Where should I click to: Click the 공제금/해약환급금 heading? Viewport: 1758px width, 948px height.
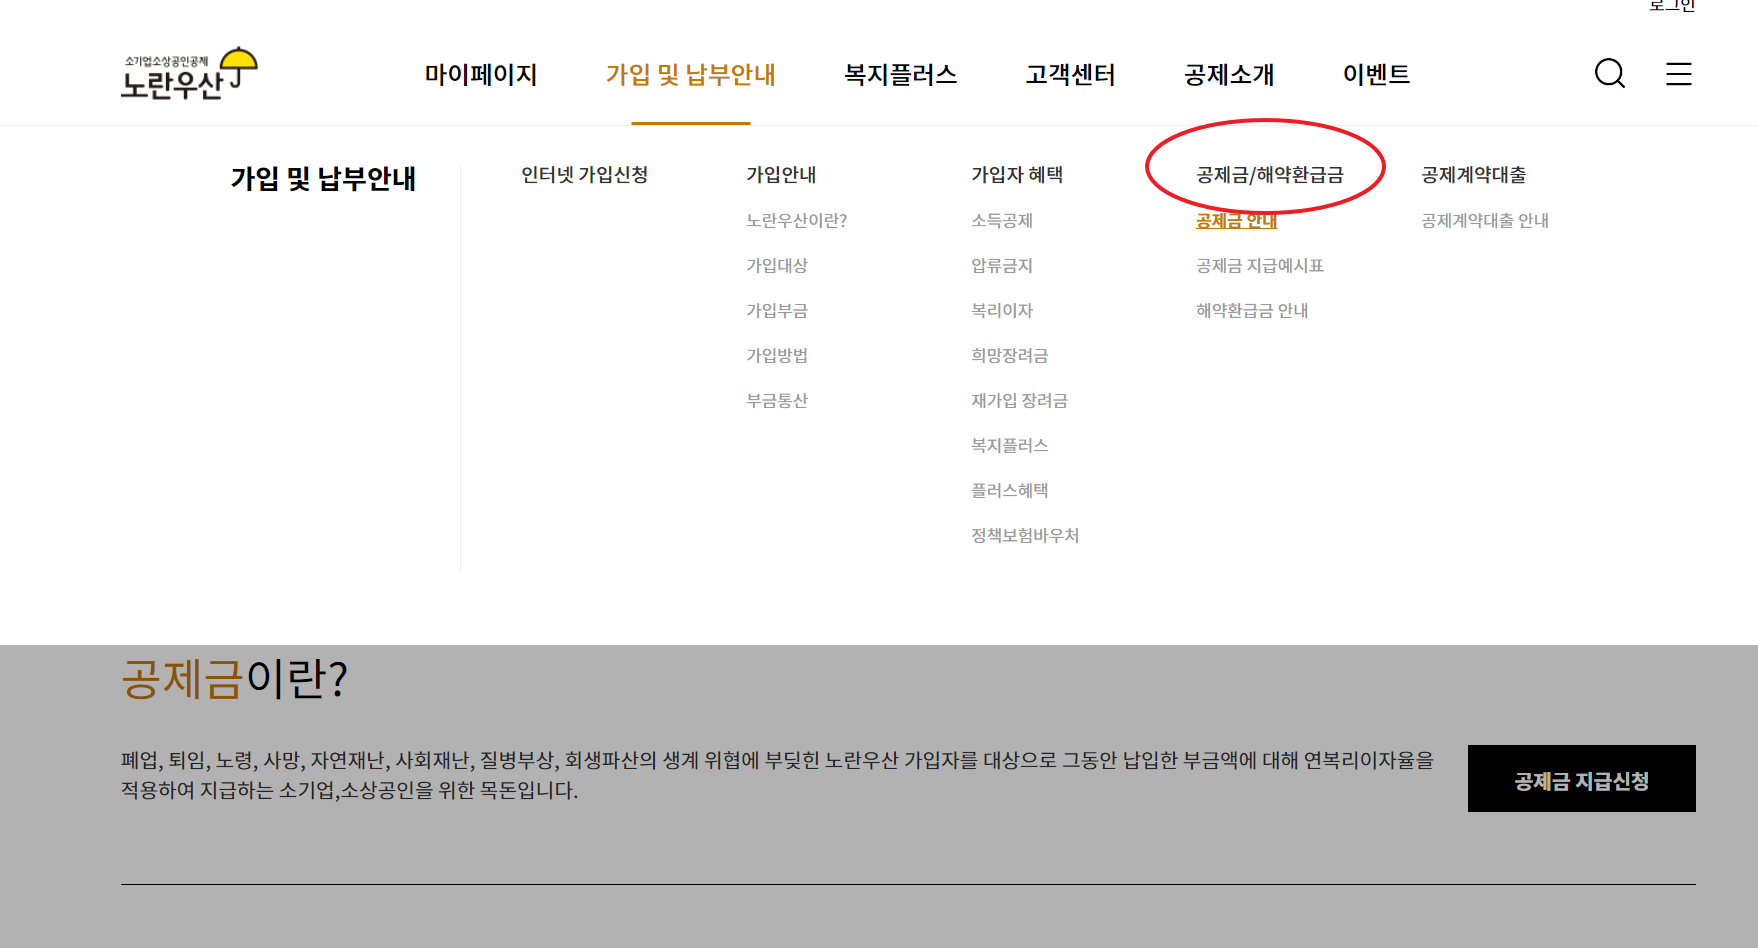[x=1269, y=175]
